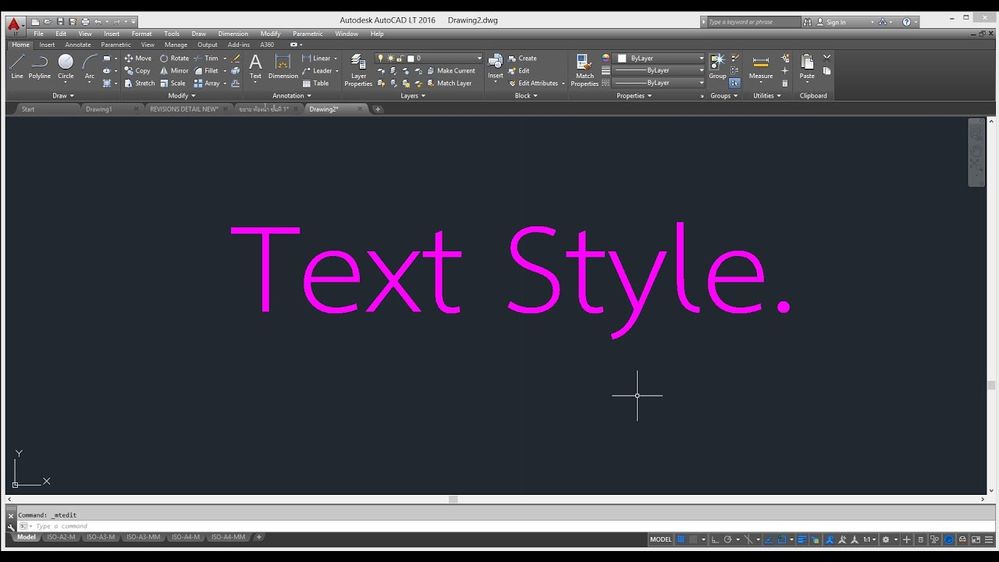This screenshot has width=999, height=562.
Task: Expand the Block panel
Action: pyautogui.click(x=526, y=96)
